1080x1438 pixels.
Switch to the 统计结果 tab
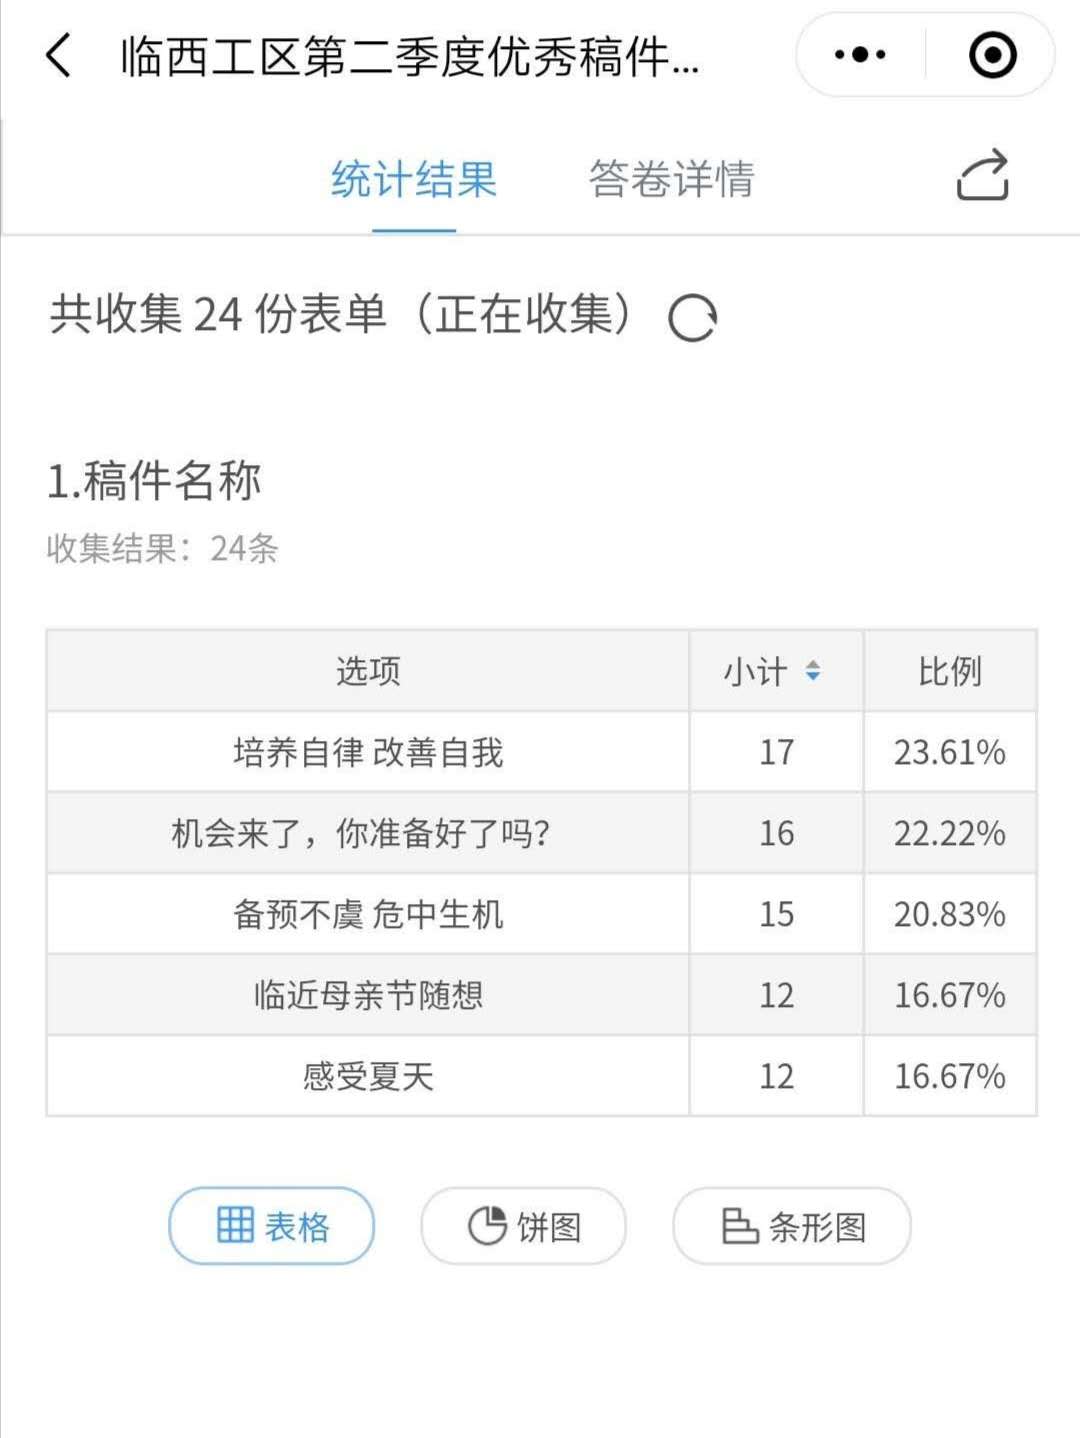point(414,180)
